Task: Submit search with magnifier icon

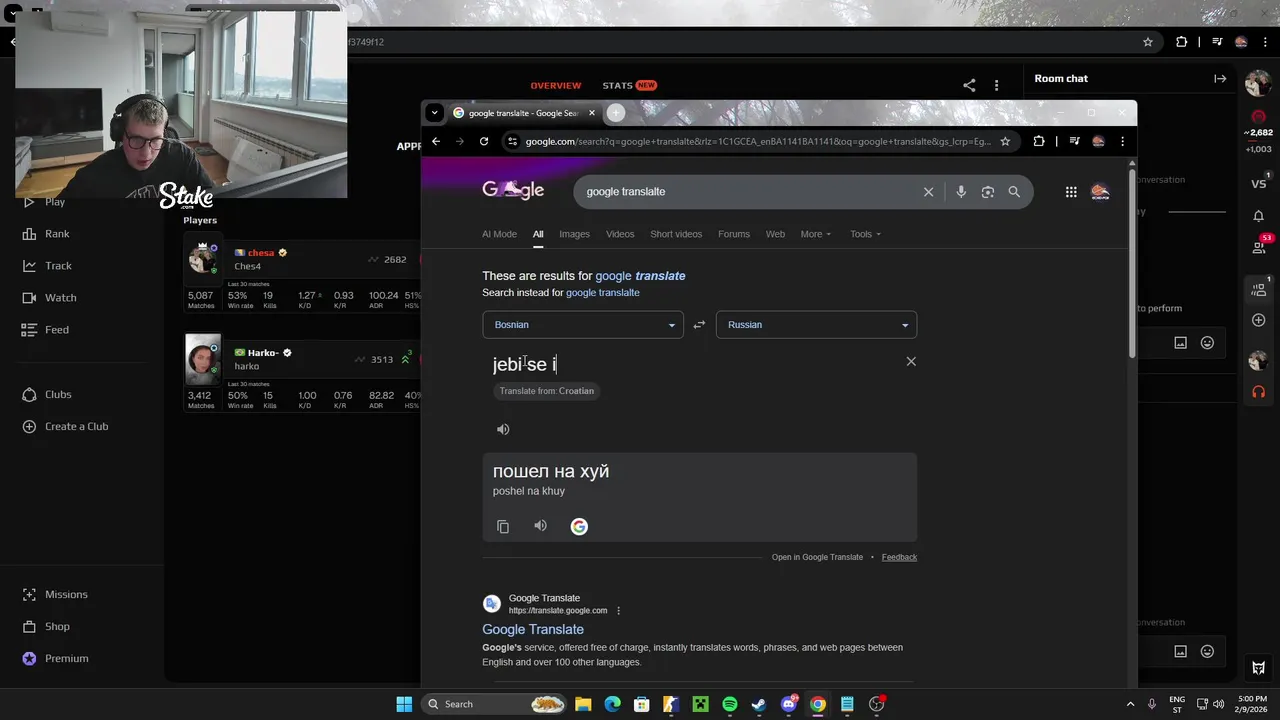Action: tap(1014, 192)
